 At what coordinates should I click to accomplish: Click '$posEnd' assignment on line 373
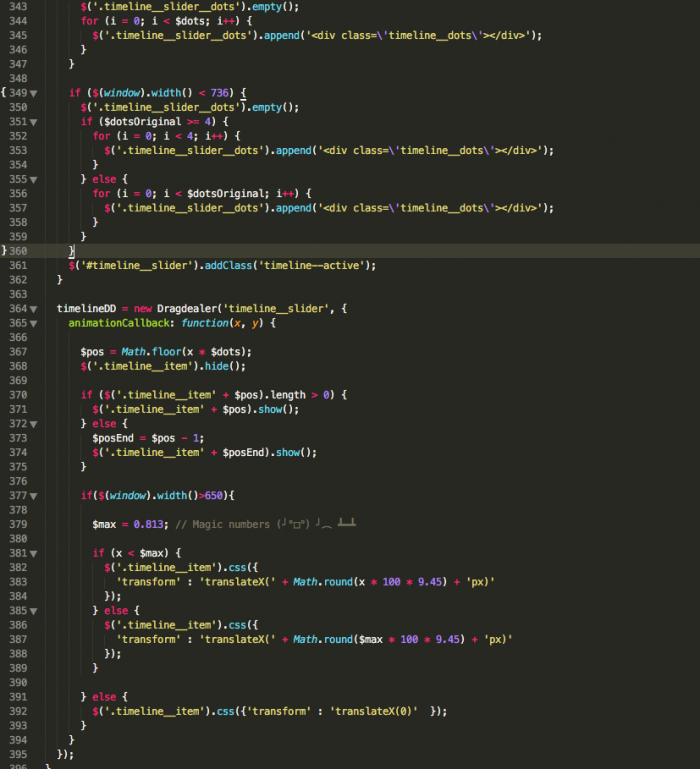[x=113, y=438]
